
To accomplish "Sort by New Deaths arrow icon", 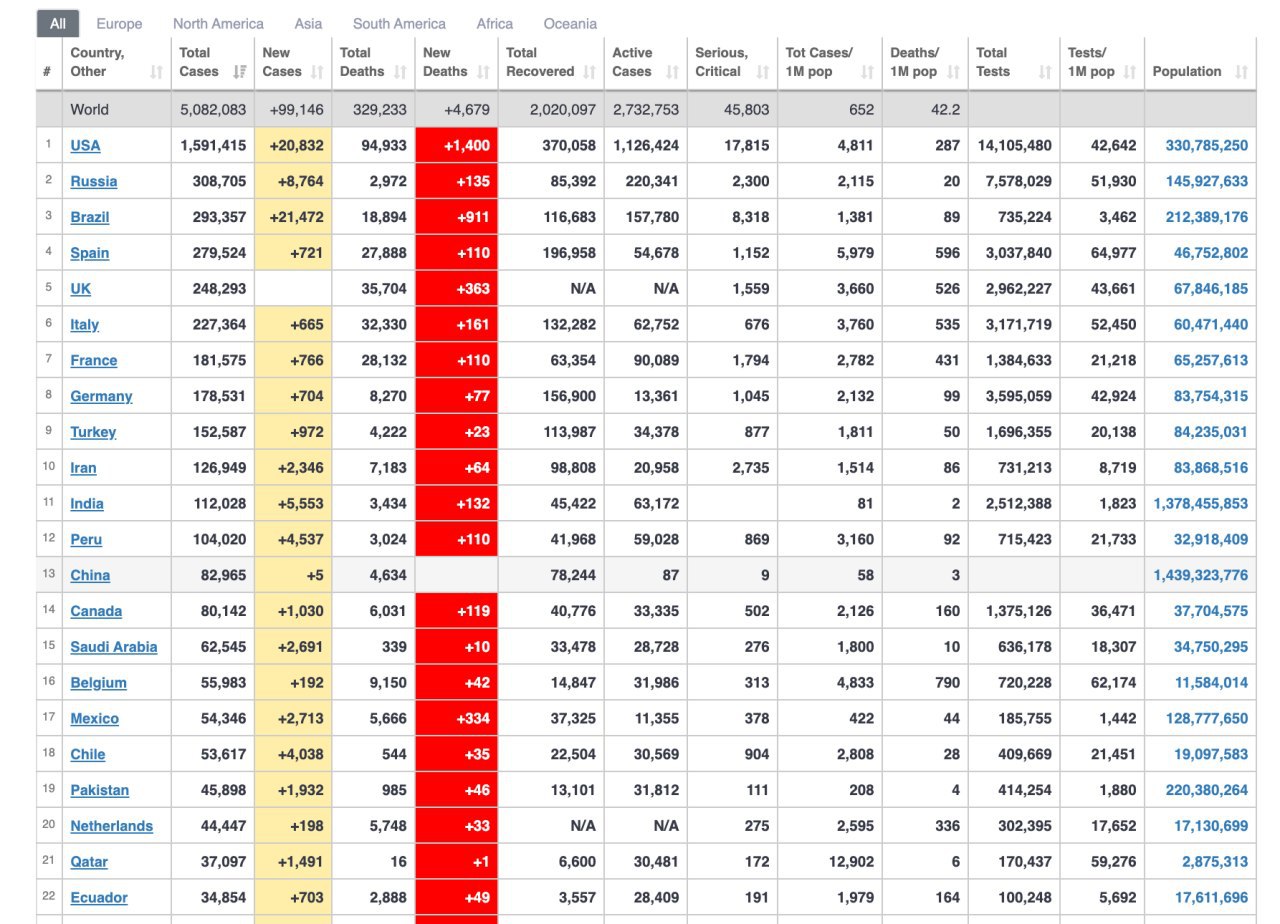I will [483, 72].
